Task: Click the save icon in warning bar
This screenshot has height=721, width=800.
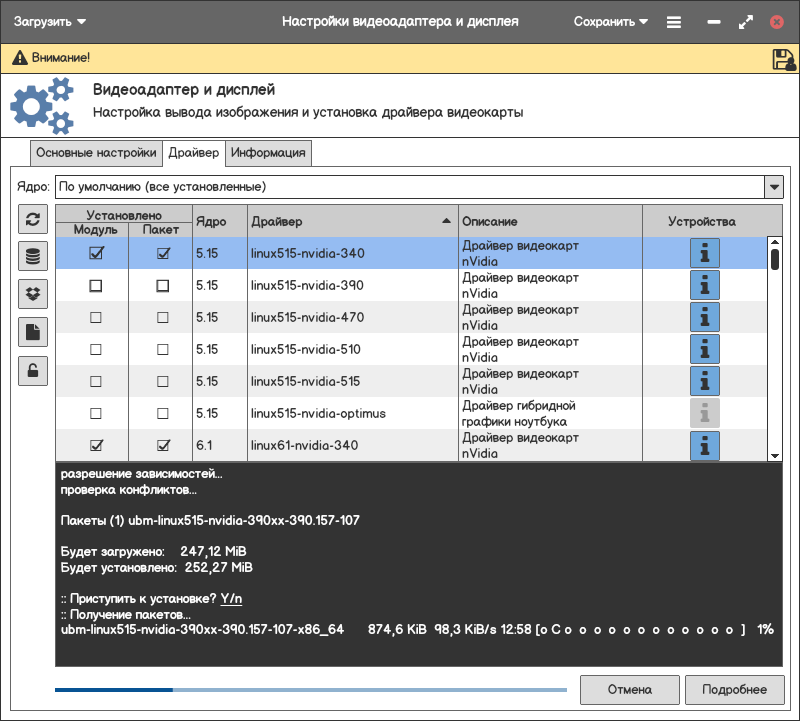Action: click(783, 59)
